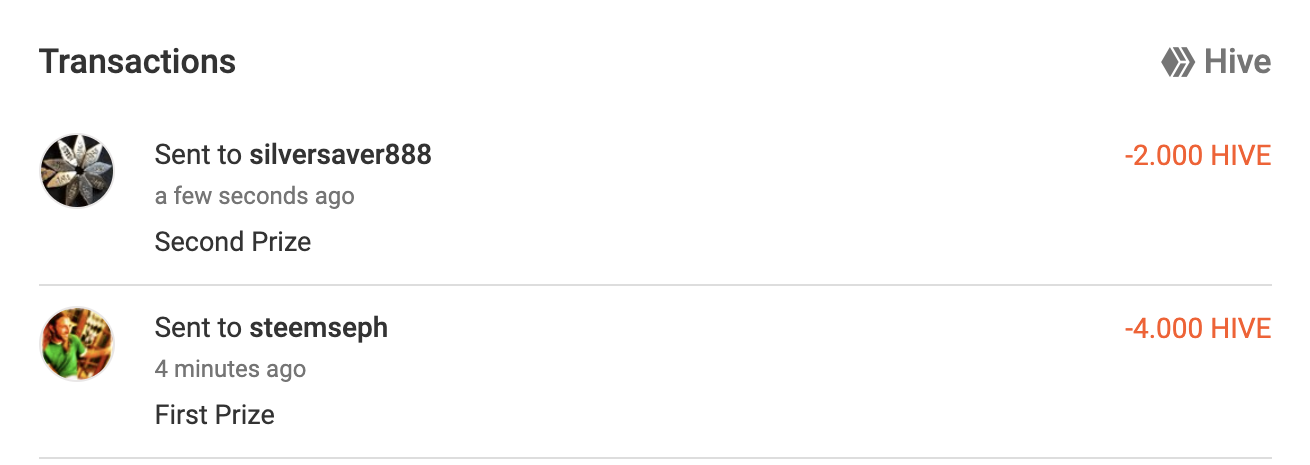
Task: Open the silversaver888 username link
Action: [340, 155]
